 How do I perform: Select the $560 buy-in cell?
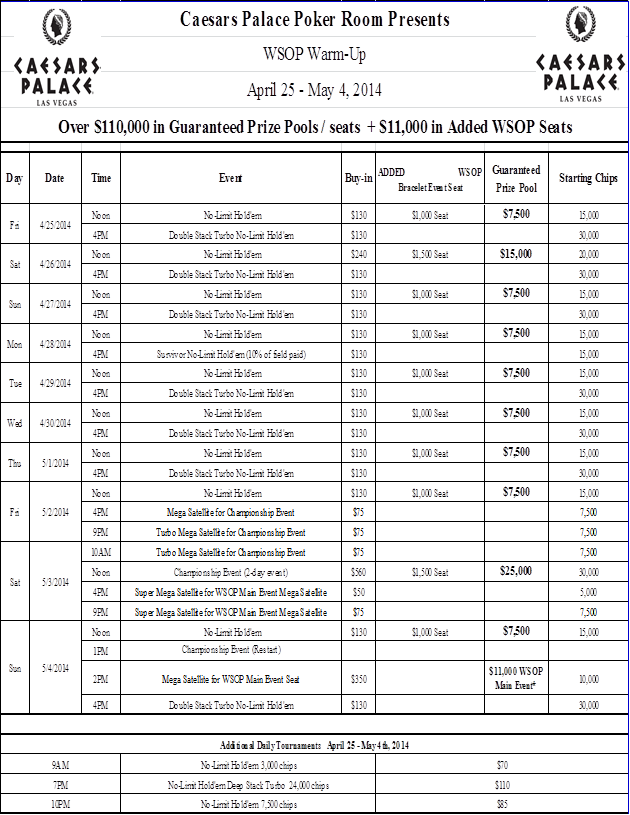(x=359, y=572)
